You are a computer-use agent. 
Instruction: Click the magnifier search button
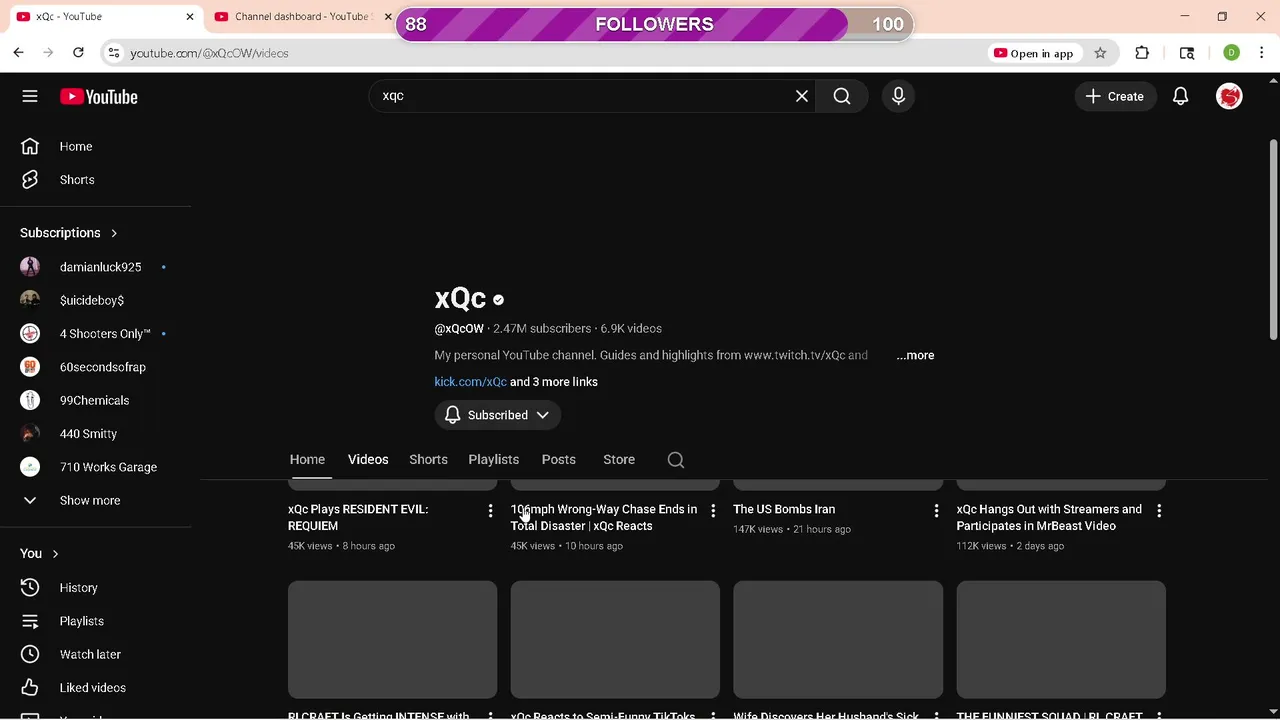coord(842,96)
